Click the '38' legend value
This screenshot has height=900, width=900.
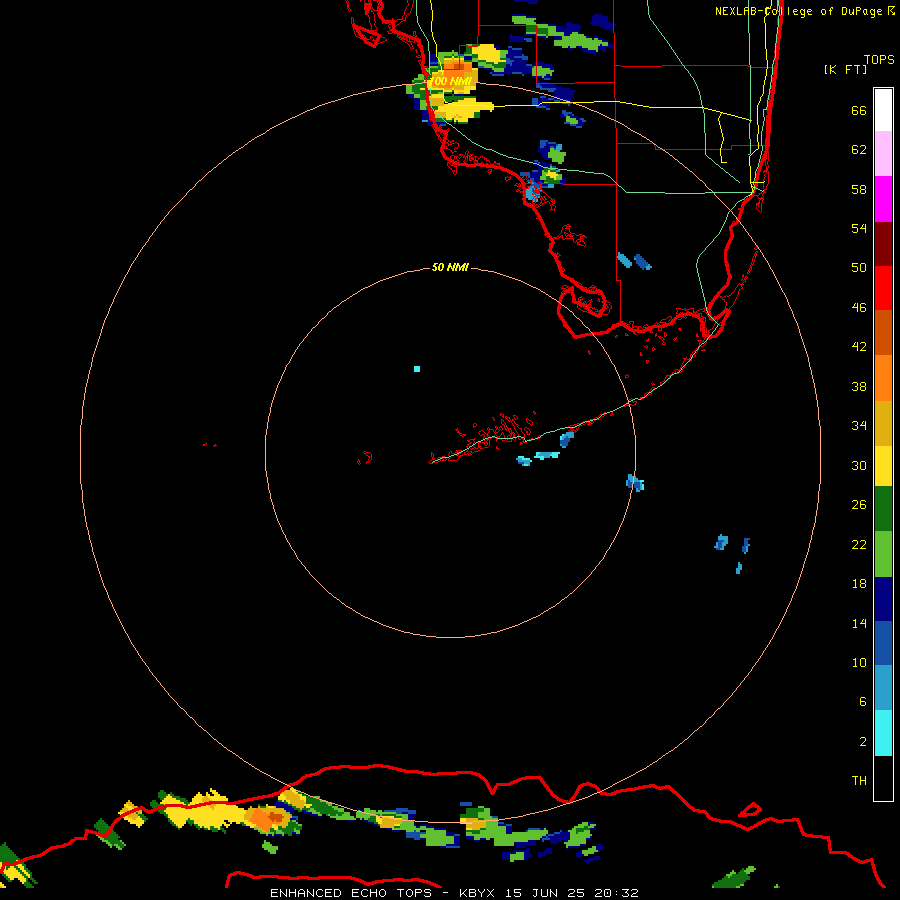pos(859,386)
